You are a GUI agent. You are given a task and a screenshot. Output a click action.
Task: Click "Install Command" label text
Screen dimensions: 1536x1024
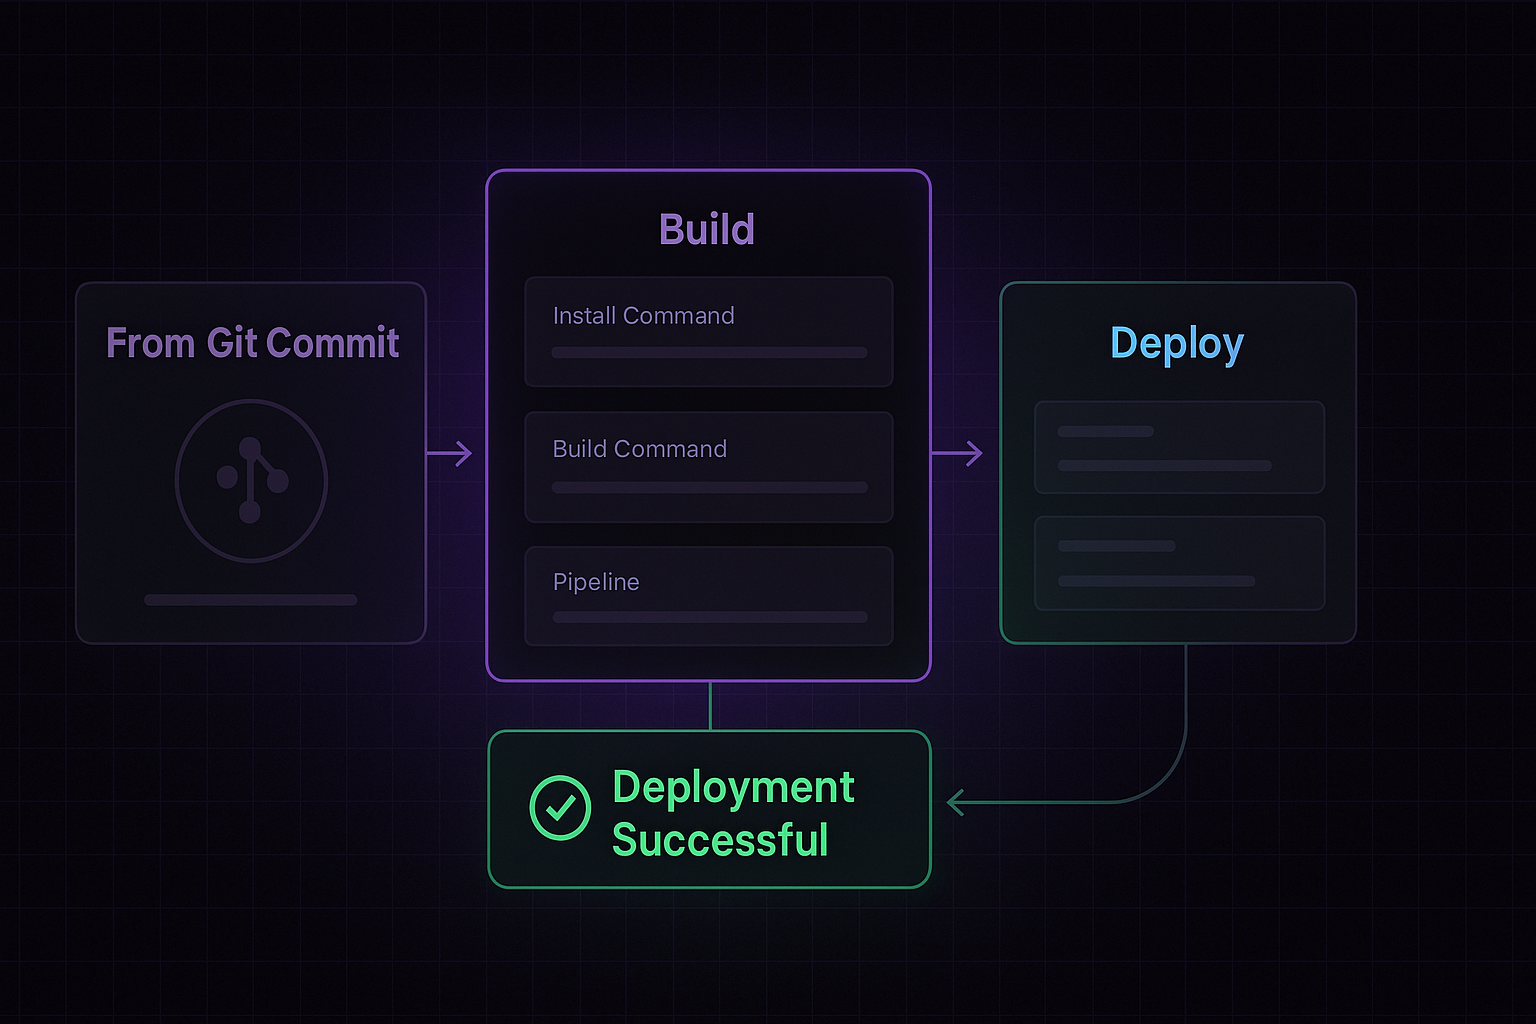pyautogui.click(x=644, y=316)
